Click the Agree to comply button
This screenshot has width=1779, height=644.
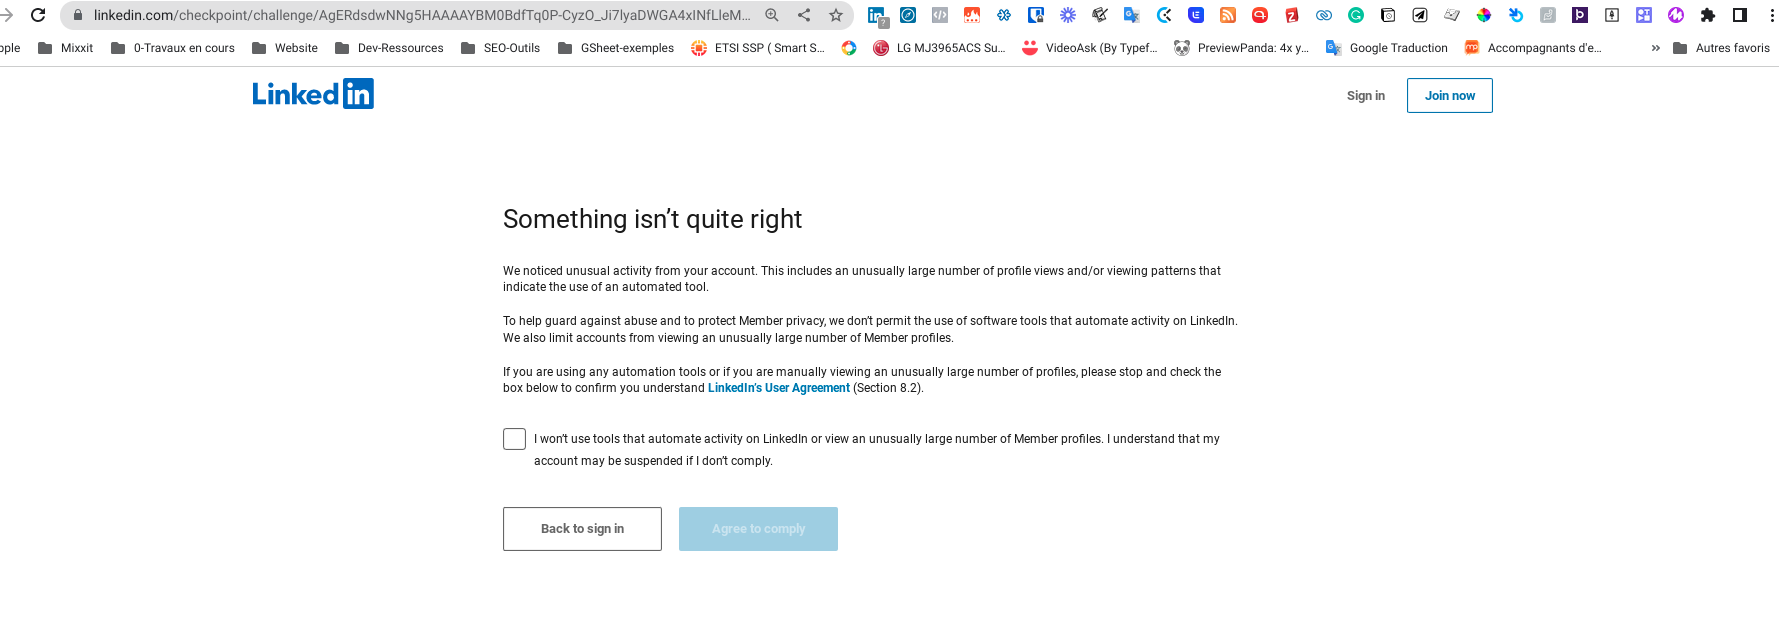(x=758, y=529)
